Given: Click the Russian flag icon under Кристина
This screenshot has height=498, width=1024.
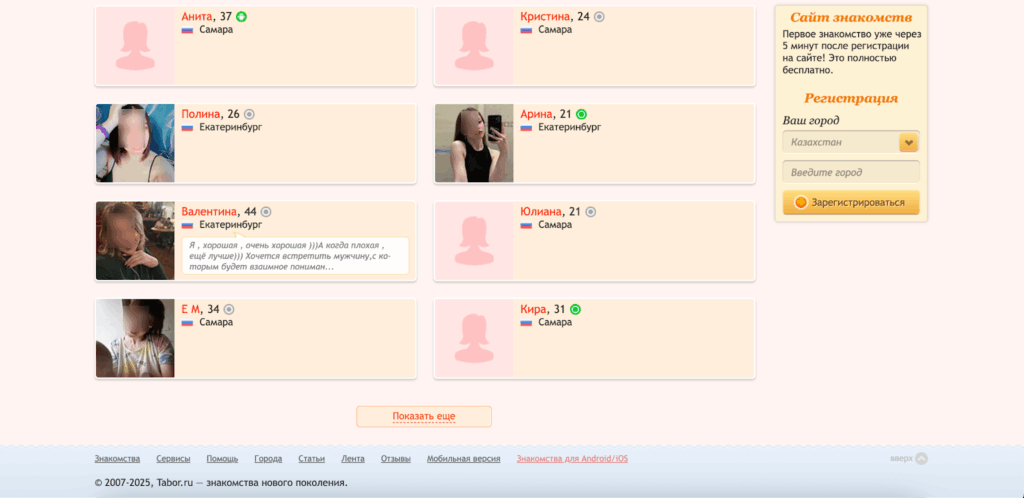Looking at the screenshot, I should pyautogui.click(x=526, y=30).
